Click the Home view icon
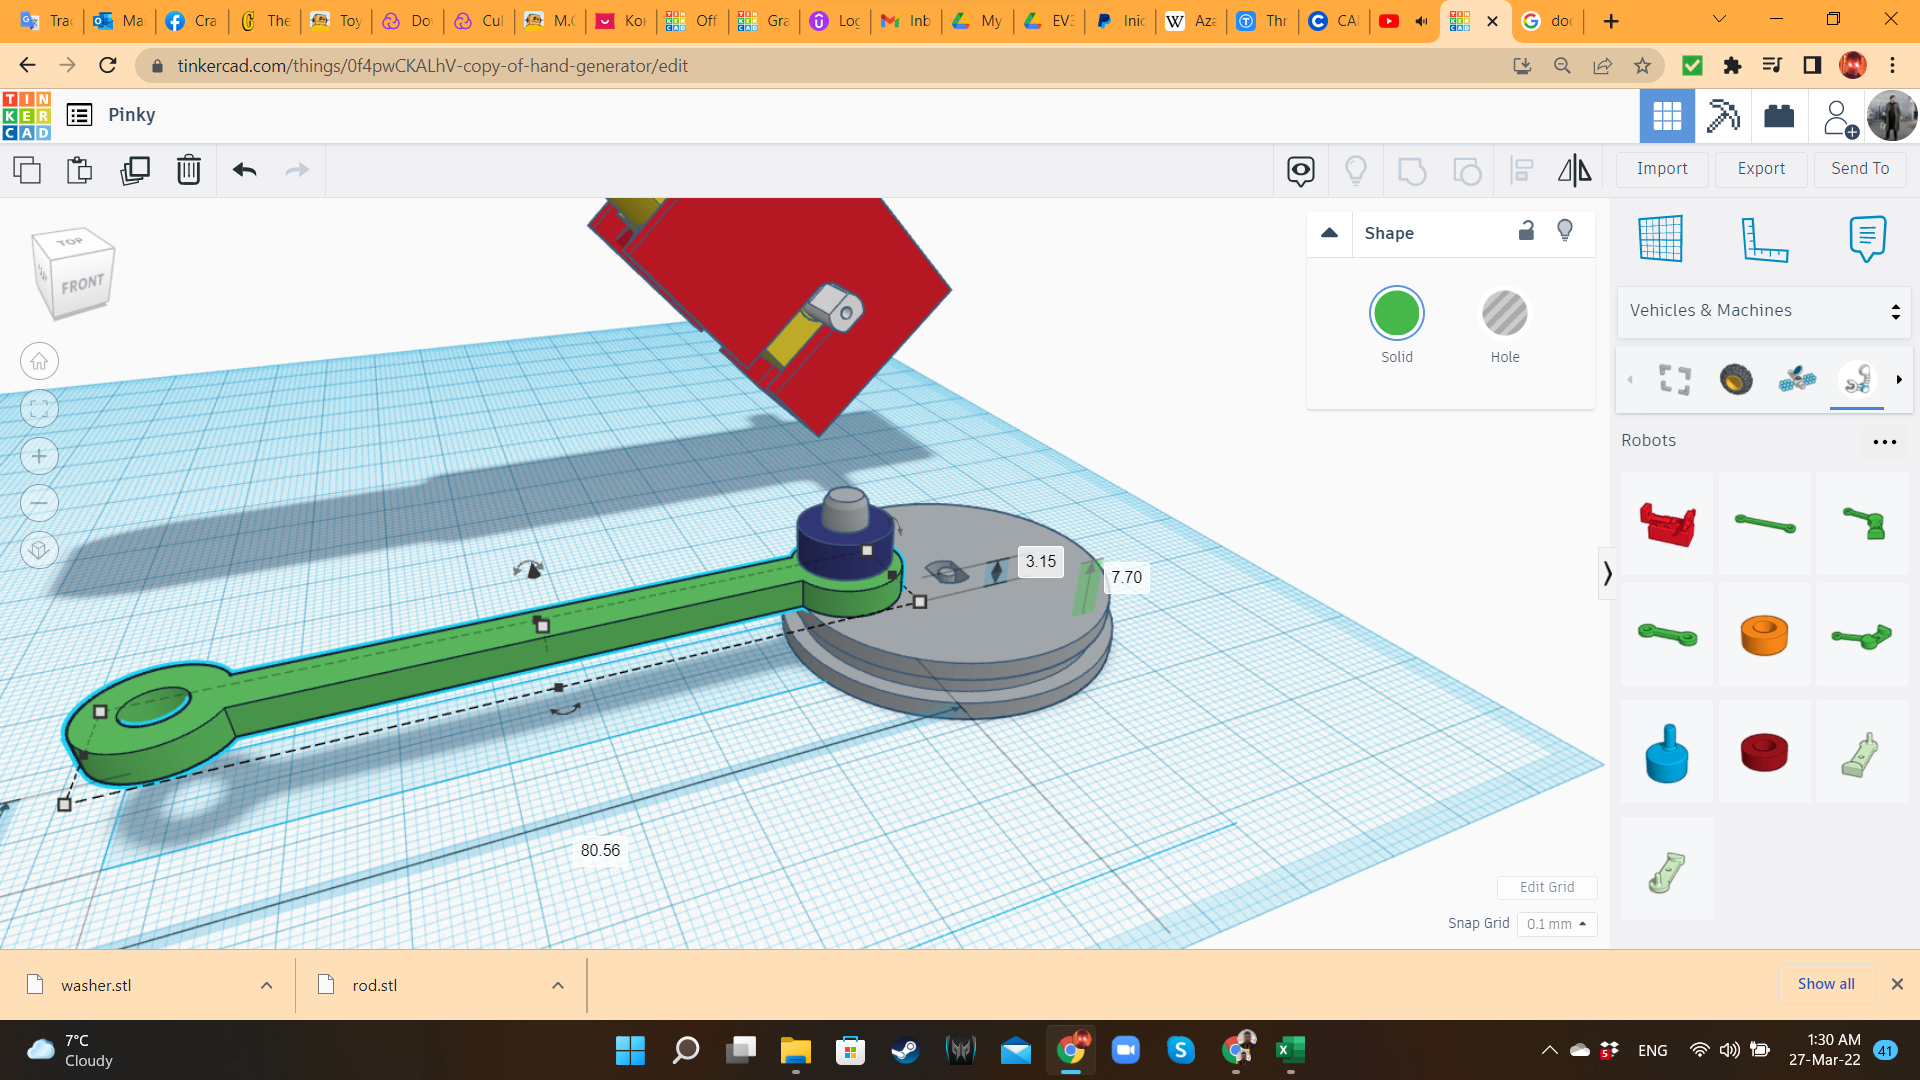The image size is (1920, 1080). click(39, 361)
